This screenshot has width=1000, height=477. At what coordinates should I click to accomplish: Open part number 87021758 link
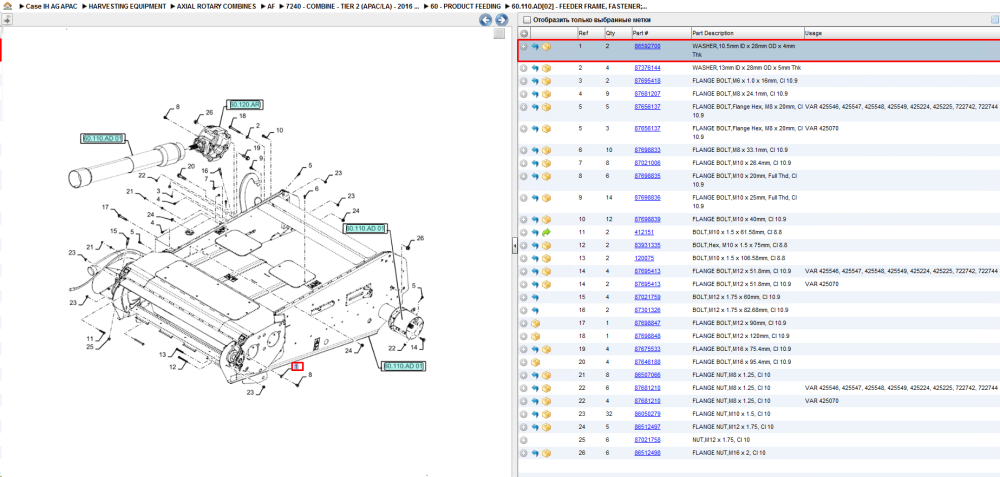click(x=647, y=440)
